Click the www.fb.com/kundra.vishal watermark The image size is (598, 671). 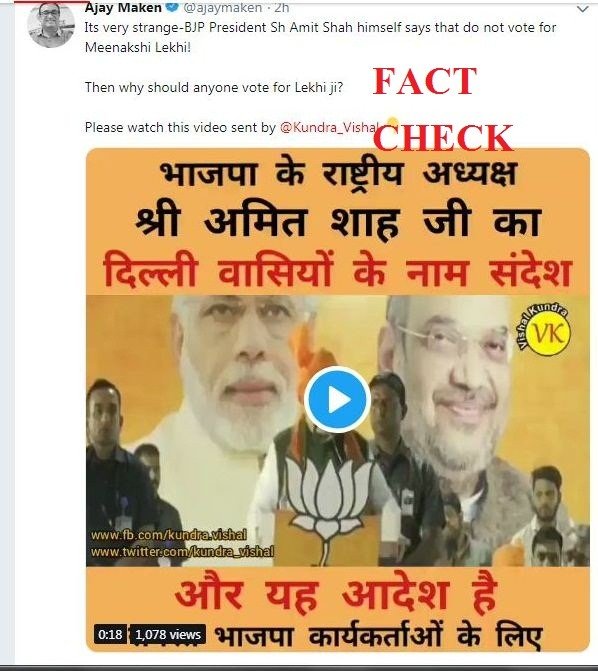169,535
